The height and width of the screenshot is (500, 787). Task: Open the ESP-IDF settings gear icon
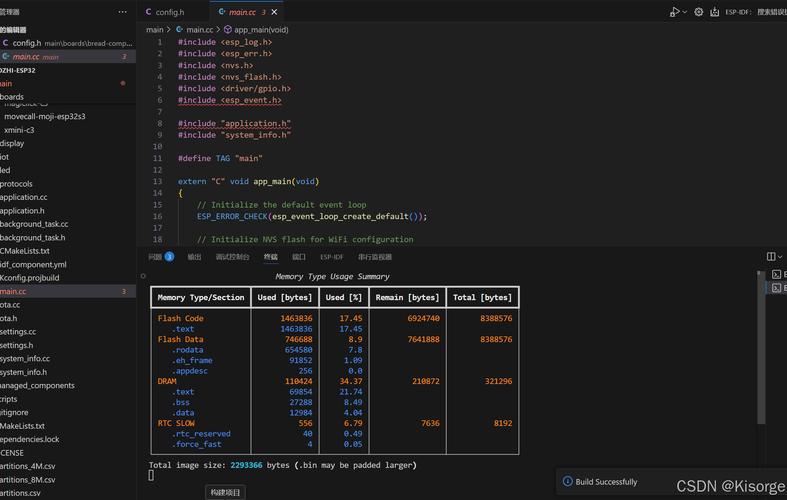click(698, 12)
